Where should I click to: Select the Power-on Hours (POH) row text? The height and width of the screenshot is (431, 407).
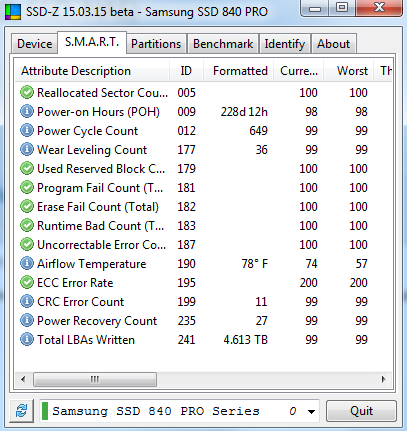(x=98, y=112)
